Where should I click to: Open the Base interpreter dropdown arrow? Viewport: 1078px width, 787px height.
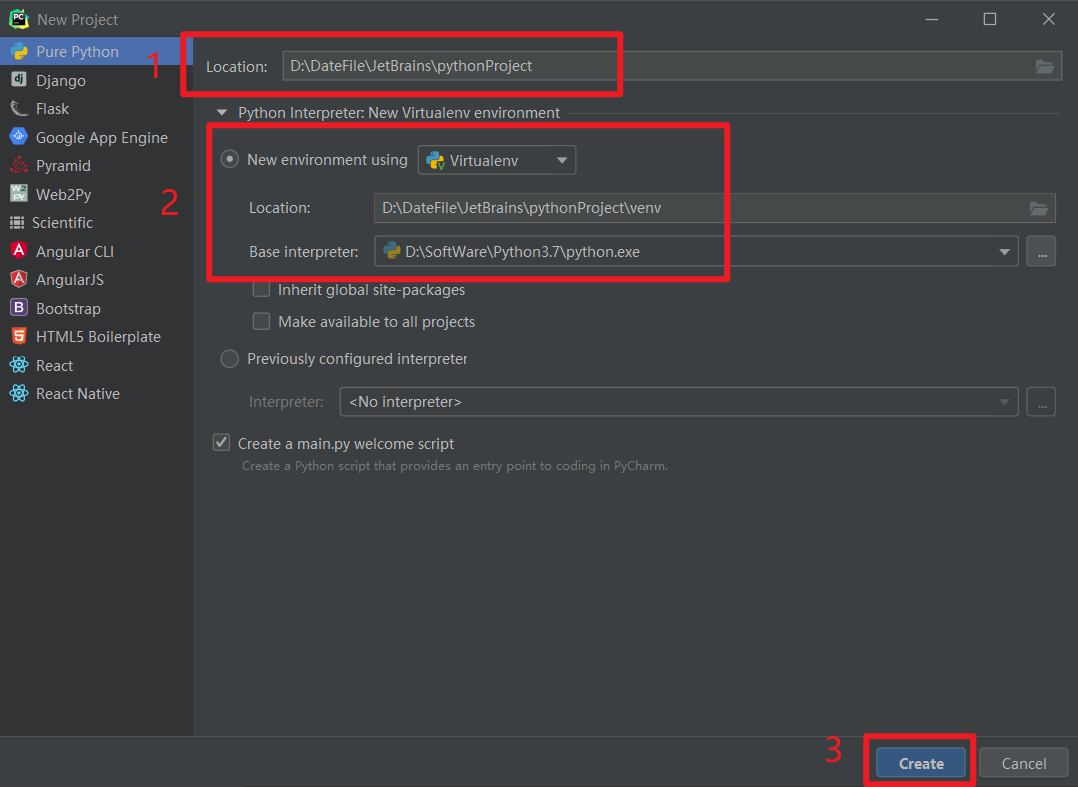pyautogui.click(x=1004, y=252)
